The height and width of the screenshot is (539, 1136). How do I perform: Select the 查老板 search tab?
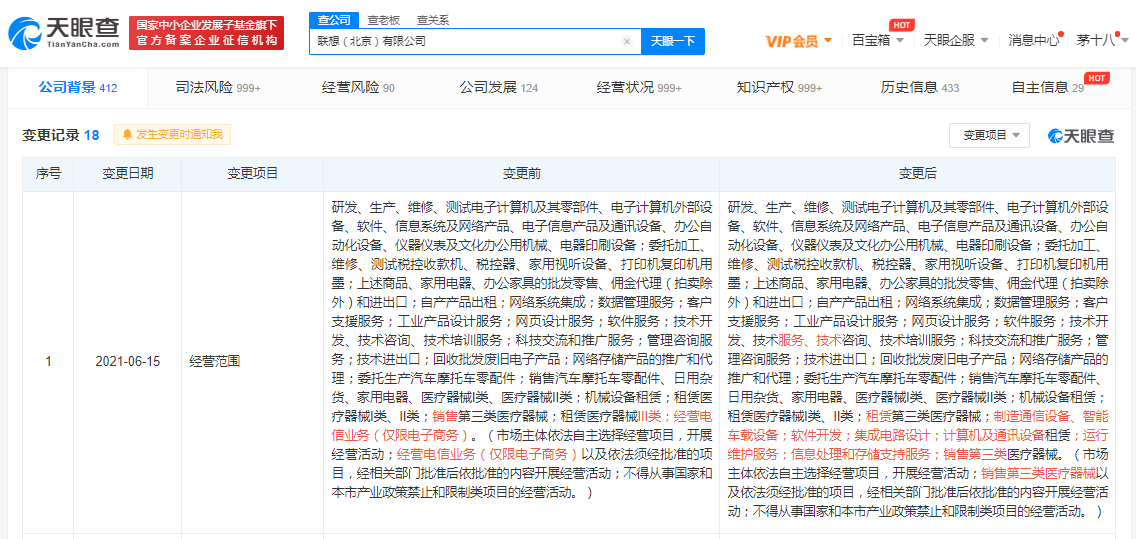(x=383, y=20)
